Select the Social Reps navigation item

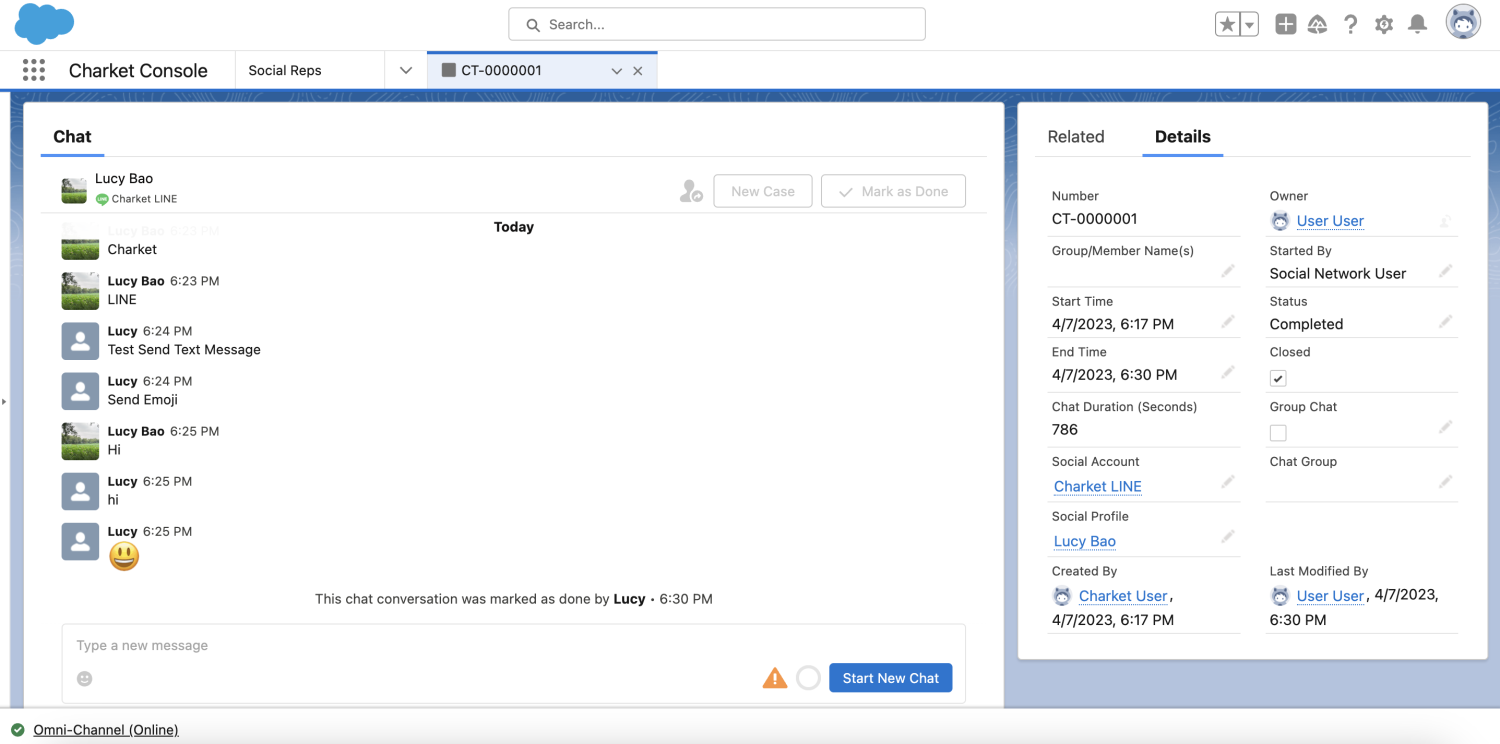285,70
